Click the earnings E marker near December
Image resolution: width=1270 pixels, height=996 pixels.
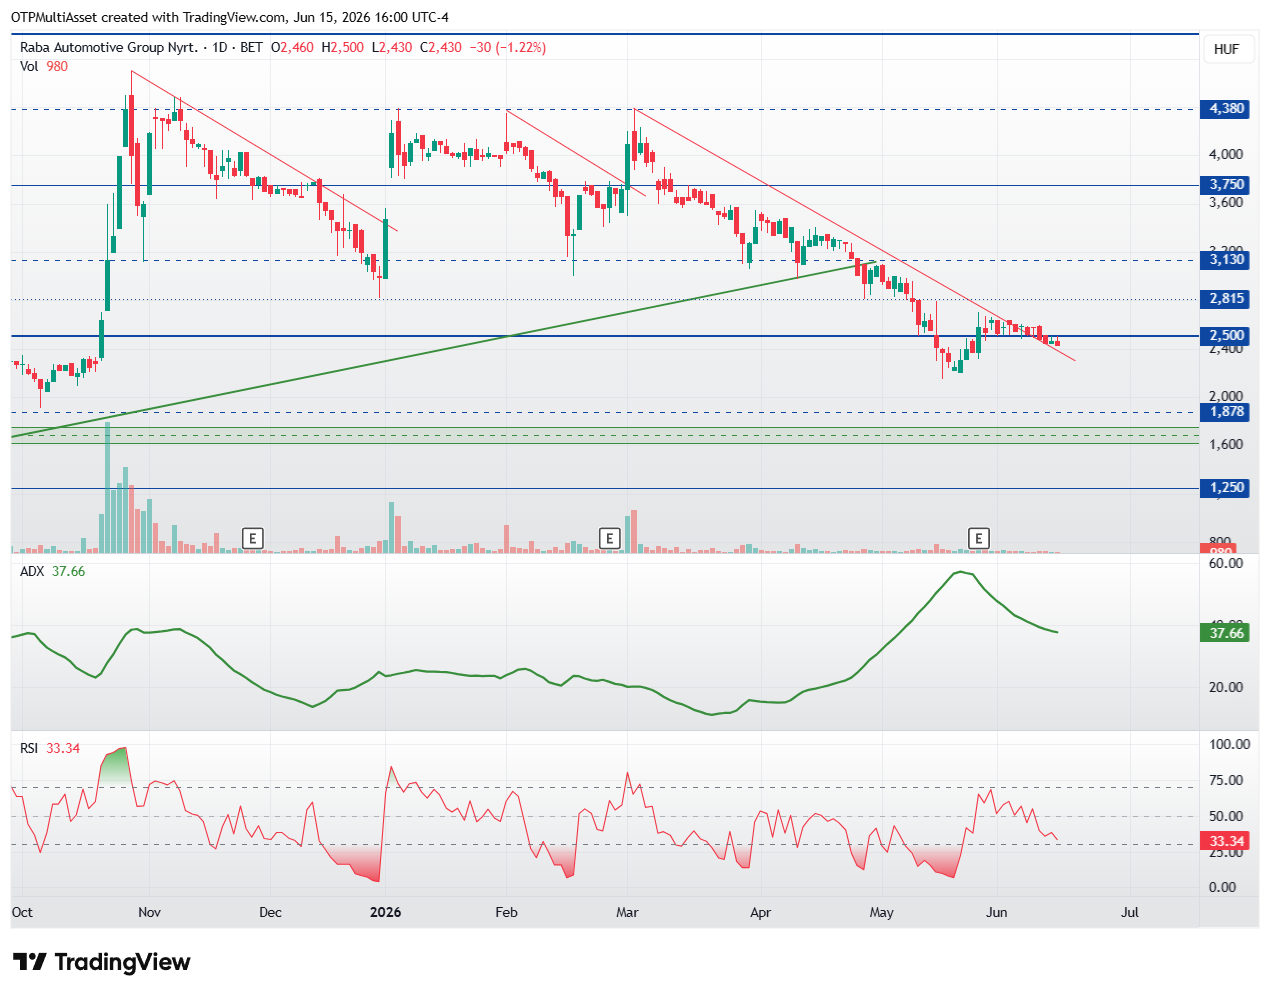(x=253, y=538)
